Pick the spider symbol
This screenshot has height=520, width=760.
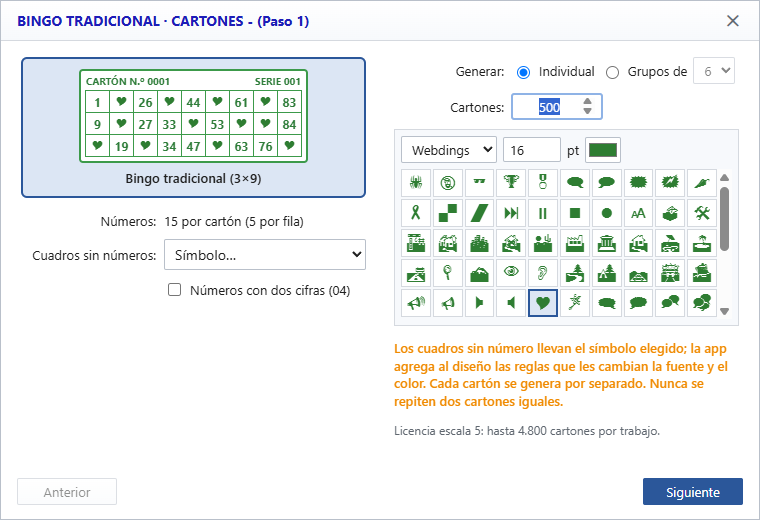click(416, 183)
